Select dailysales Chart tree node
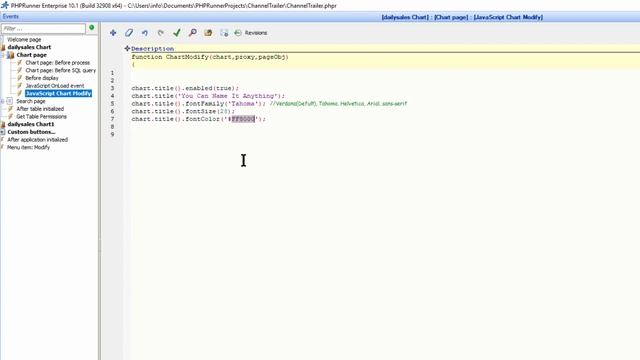Screen dimensions: 640x360 point(29,47)
